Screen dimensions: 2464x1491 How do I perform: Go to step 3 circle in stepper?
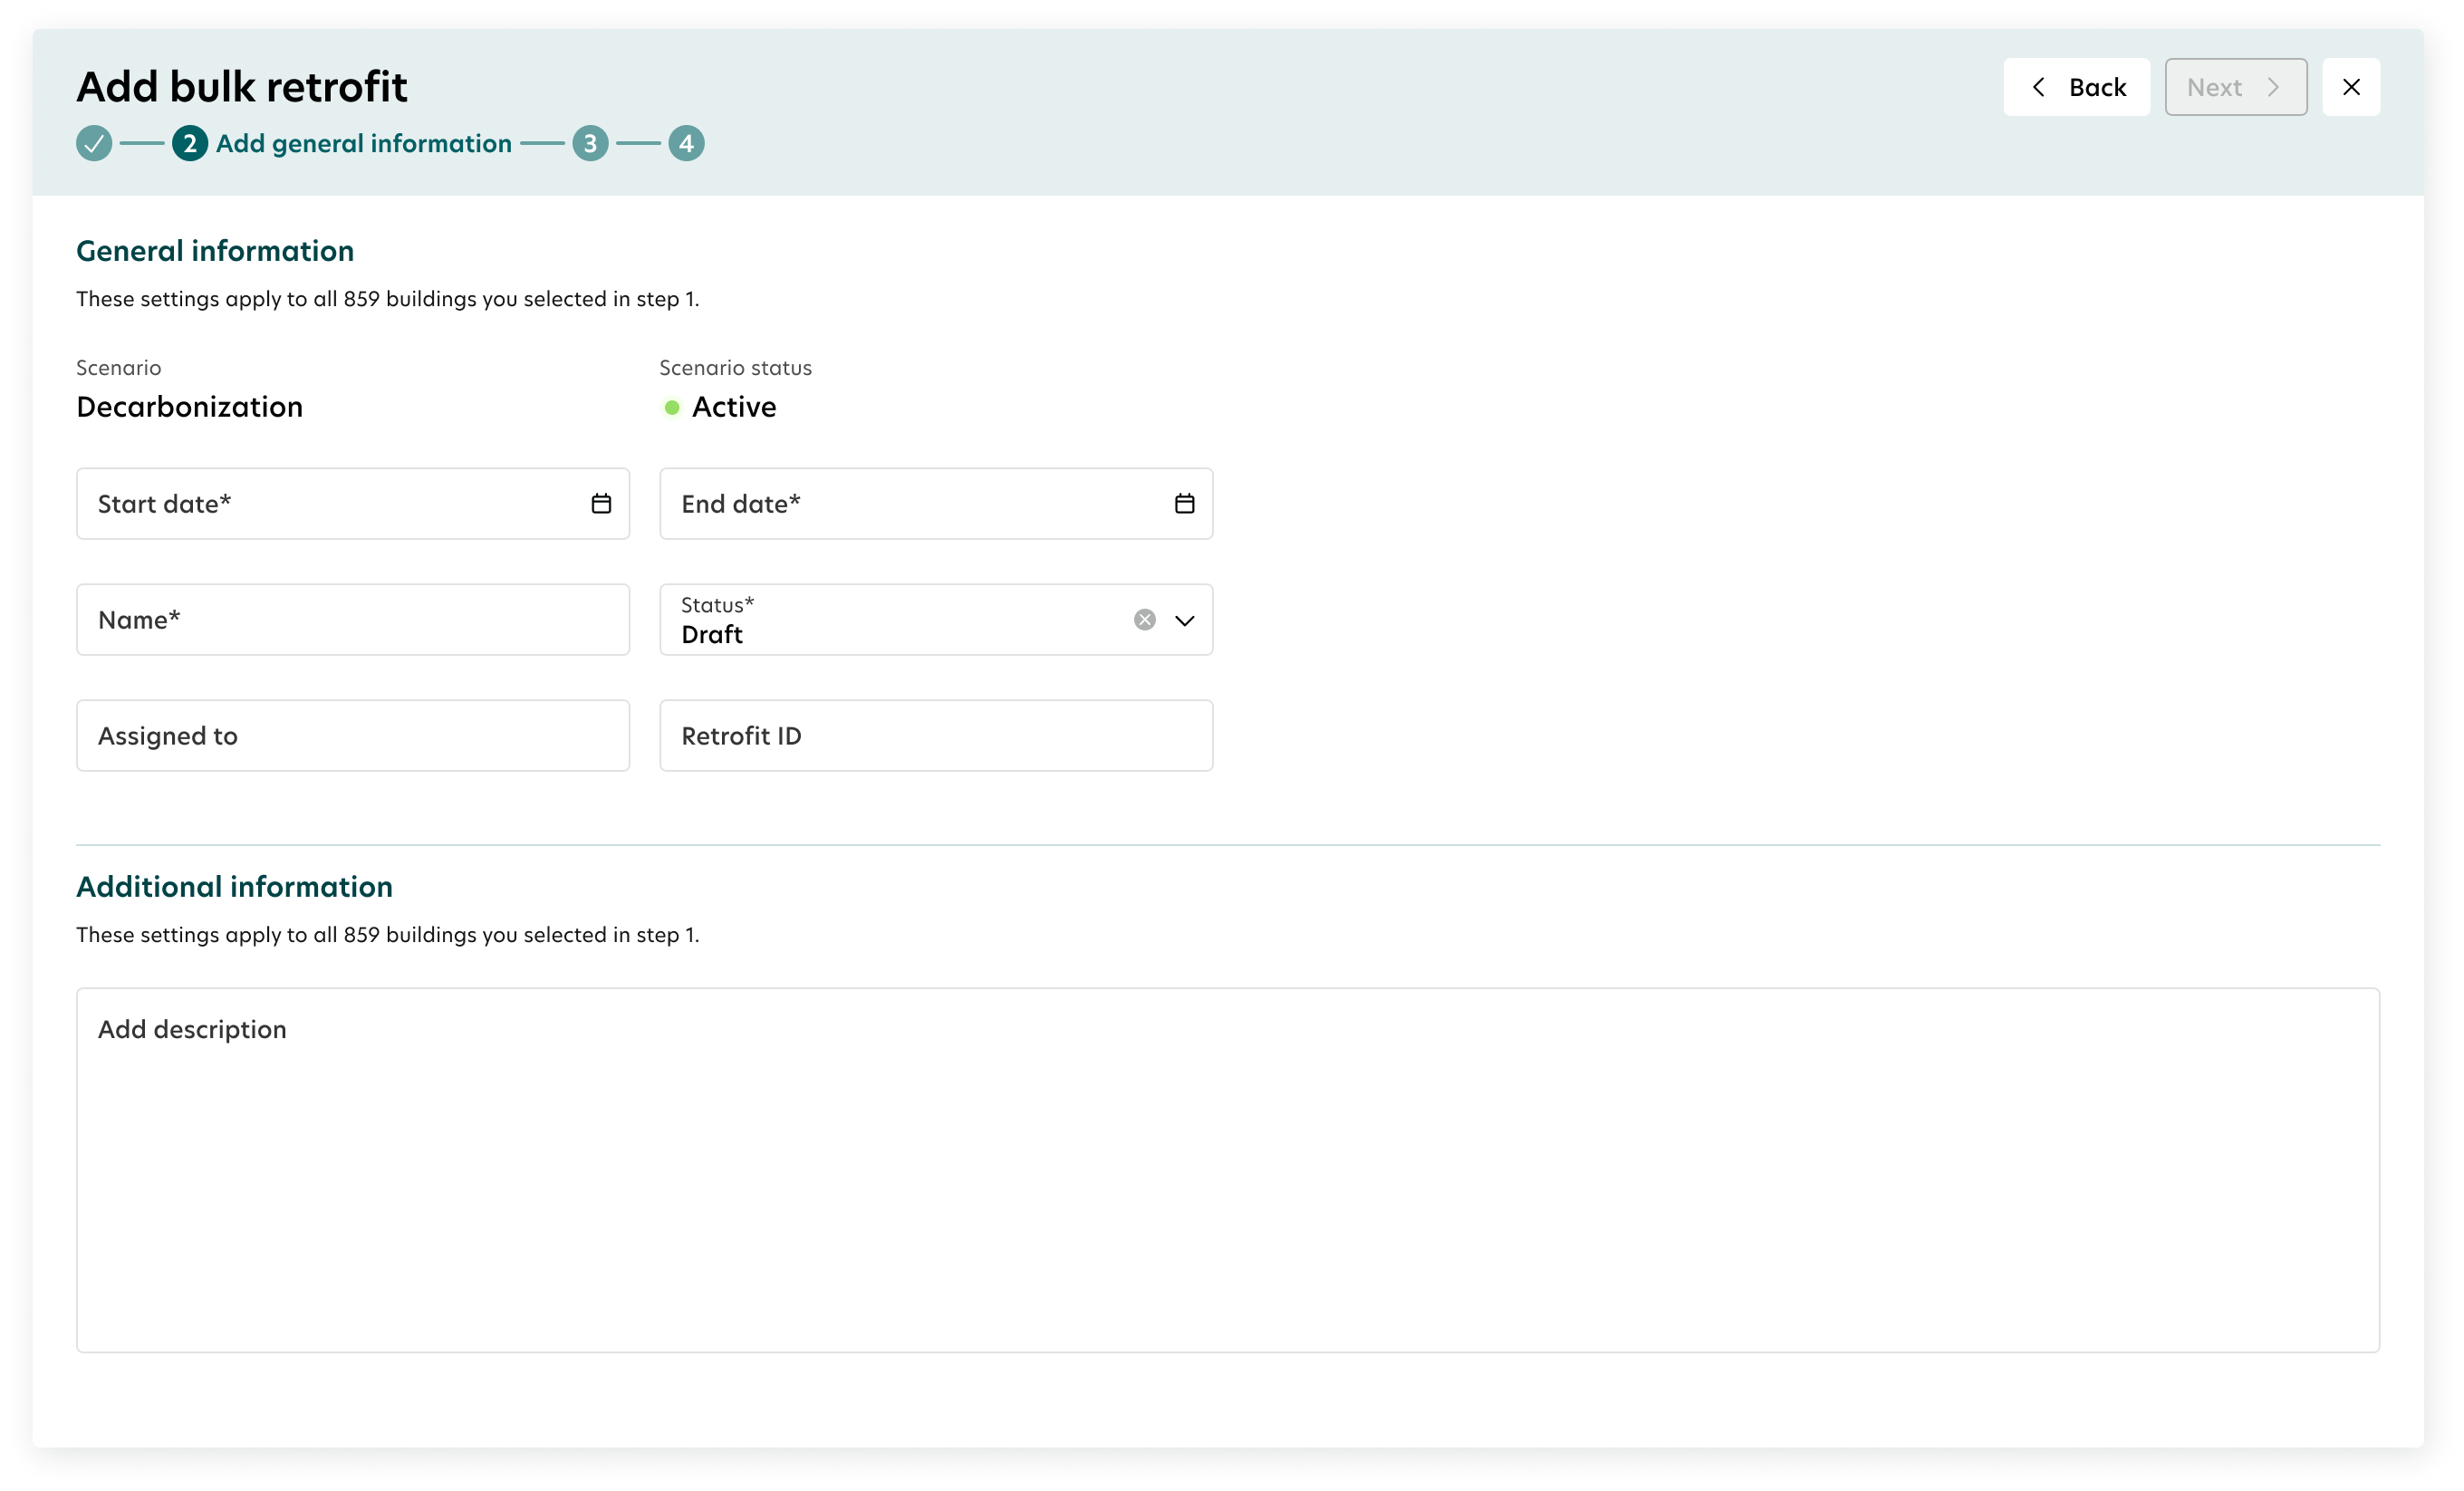(590, 143)
